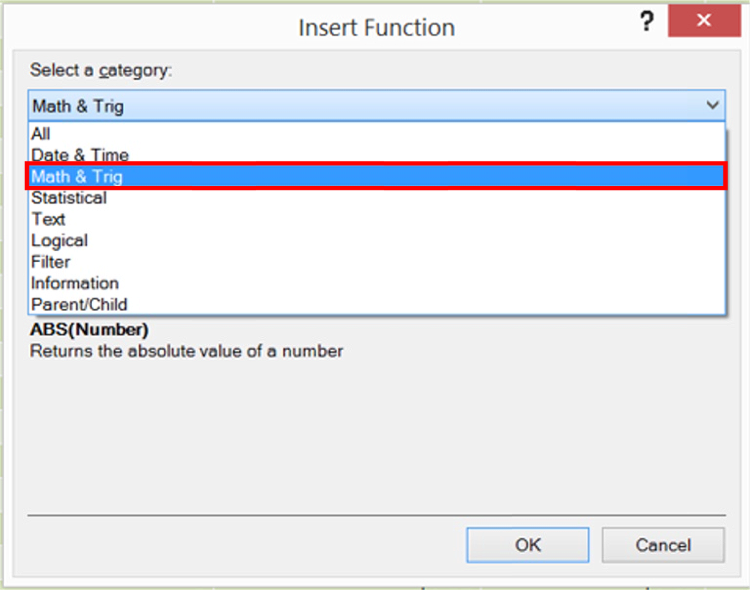
Task: Click the Math & Trig combo box field
Action: 360,105
